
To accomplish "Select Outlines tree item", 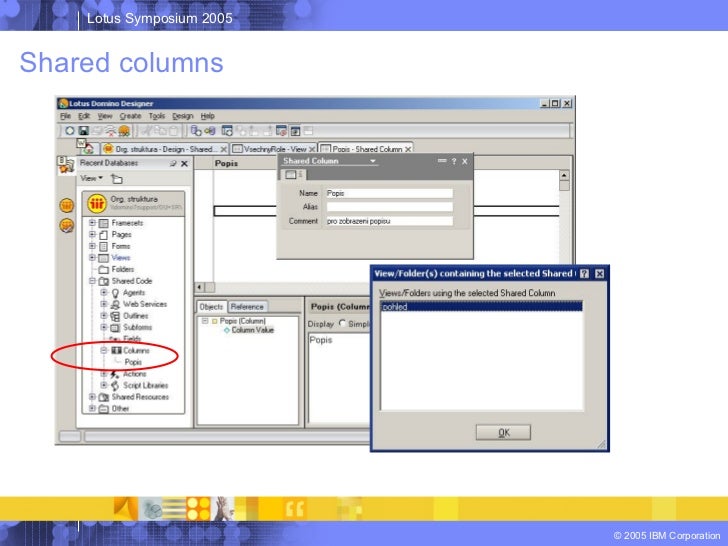I will coord(136,316).
